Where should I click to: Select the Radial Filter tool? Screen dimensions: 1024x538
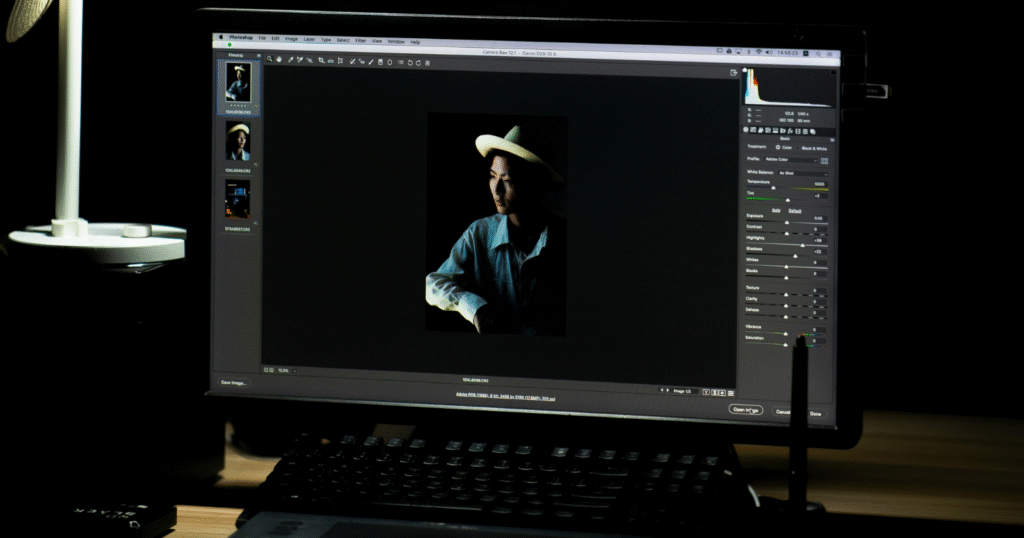(389, 62)
